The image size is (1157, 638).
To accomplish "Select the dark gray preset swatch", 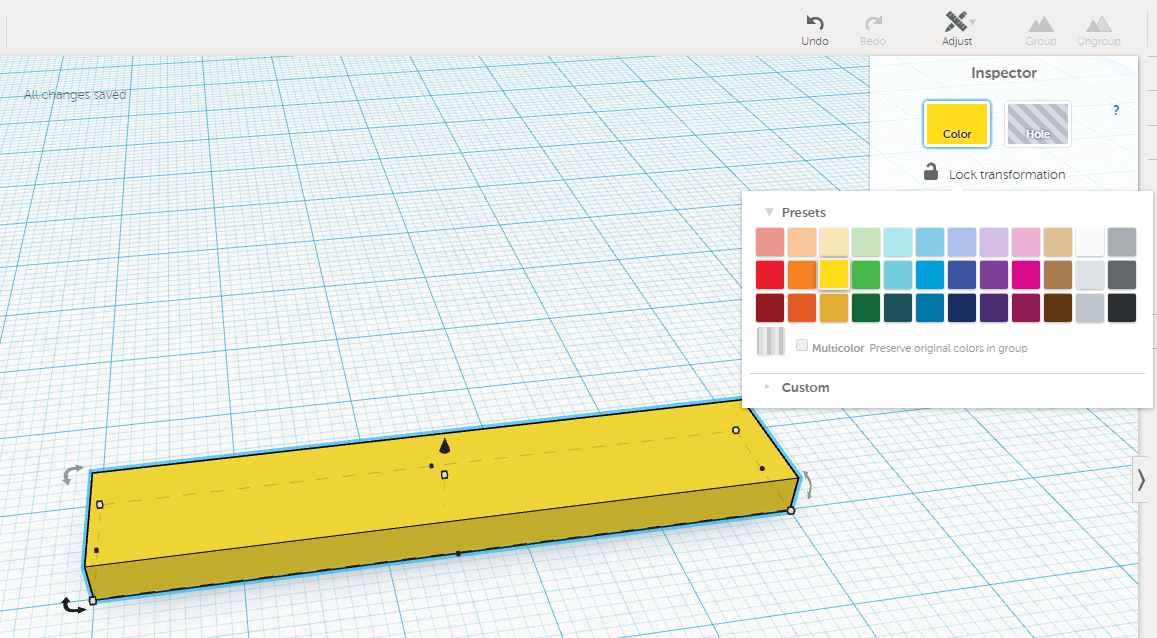I will point(1122,275).
